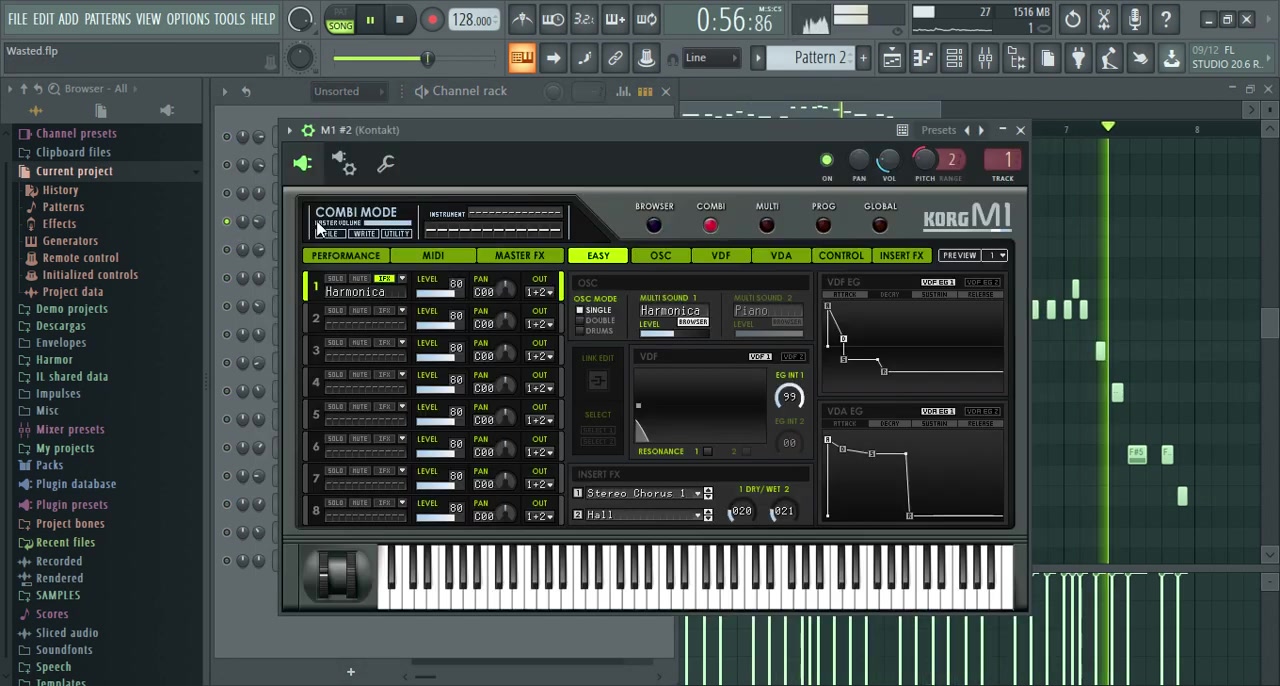
Task: Open the Playlist view from the toolbar
Action: [892, 58]
